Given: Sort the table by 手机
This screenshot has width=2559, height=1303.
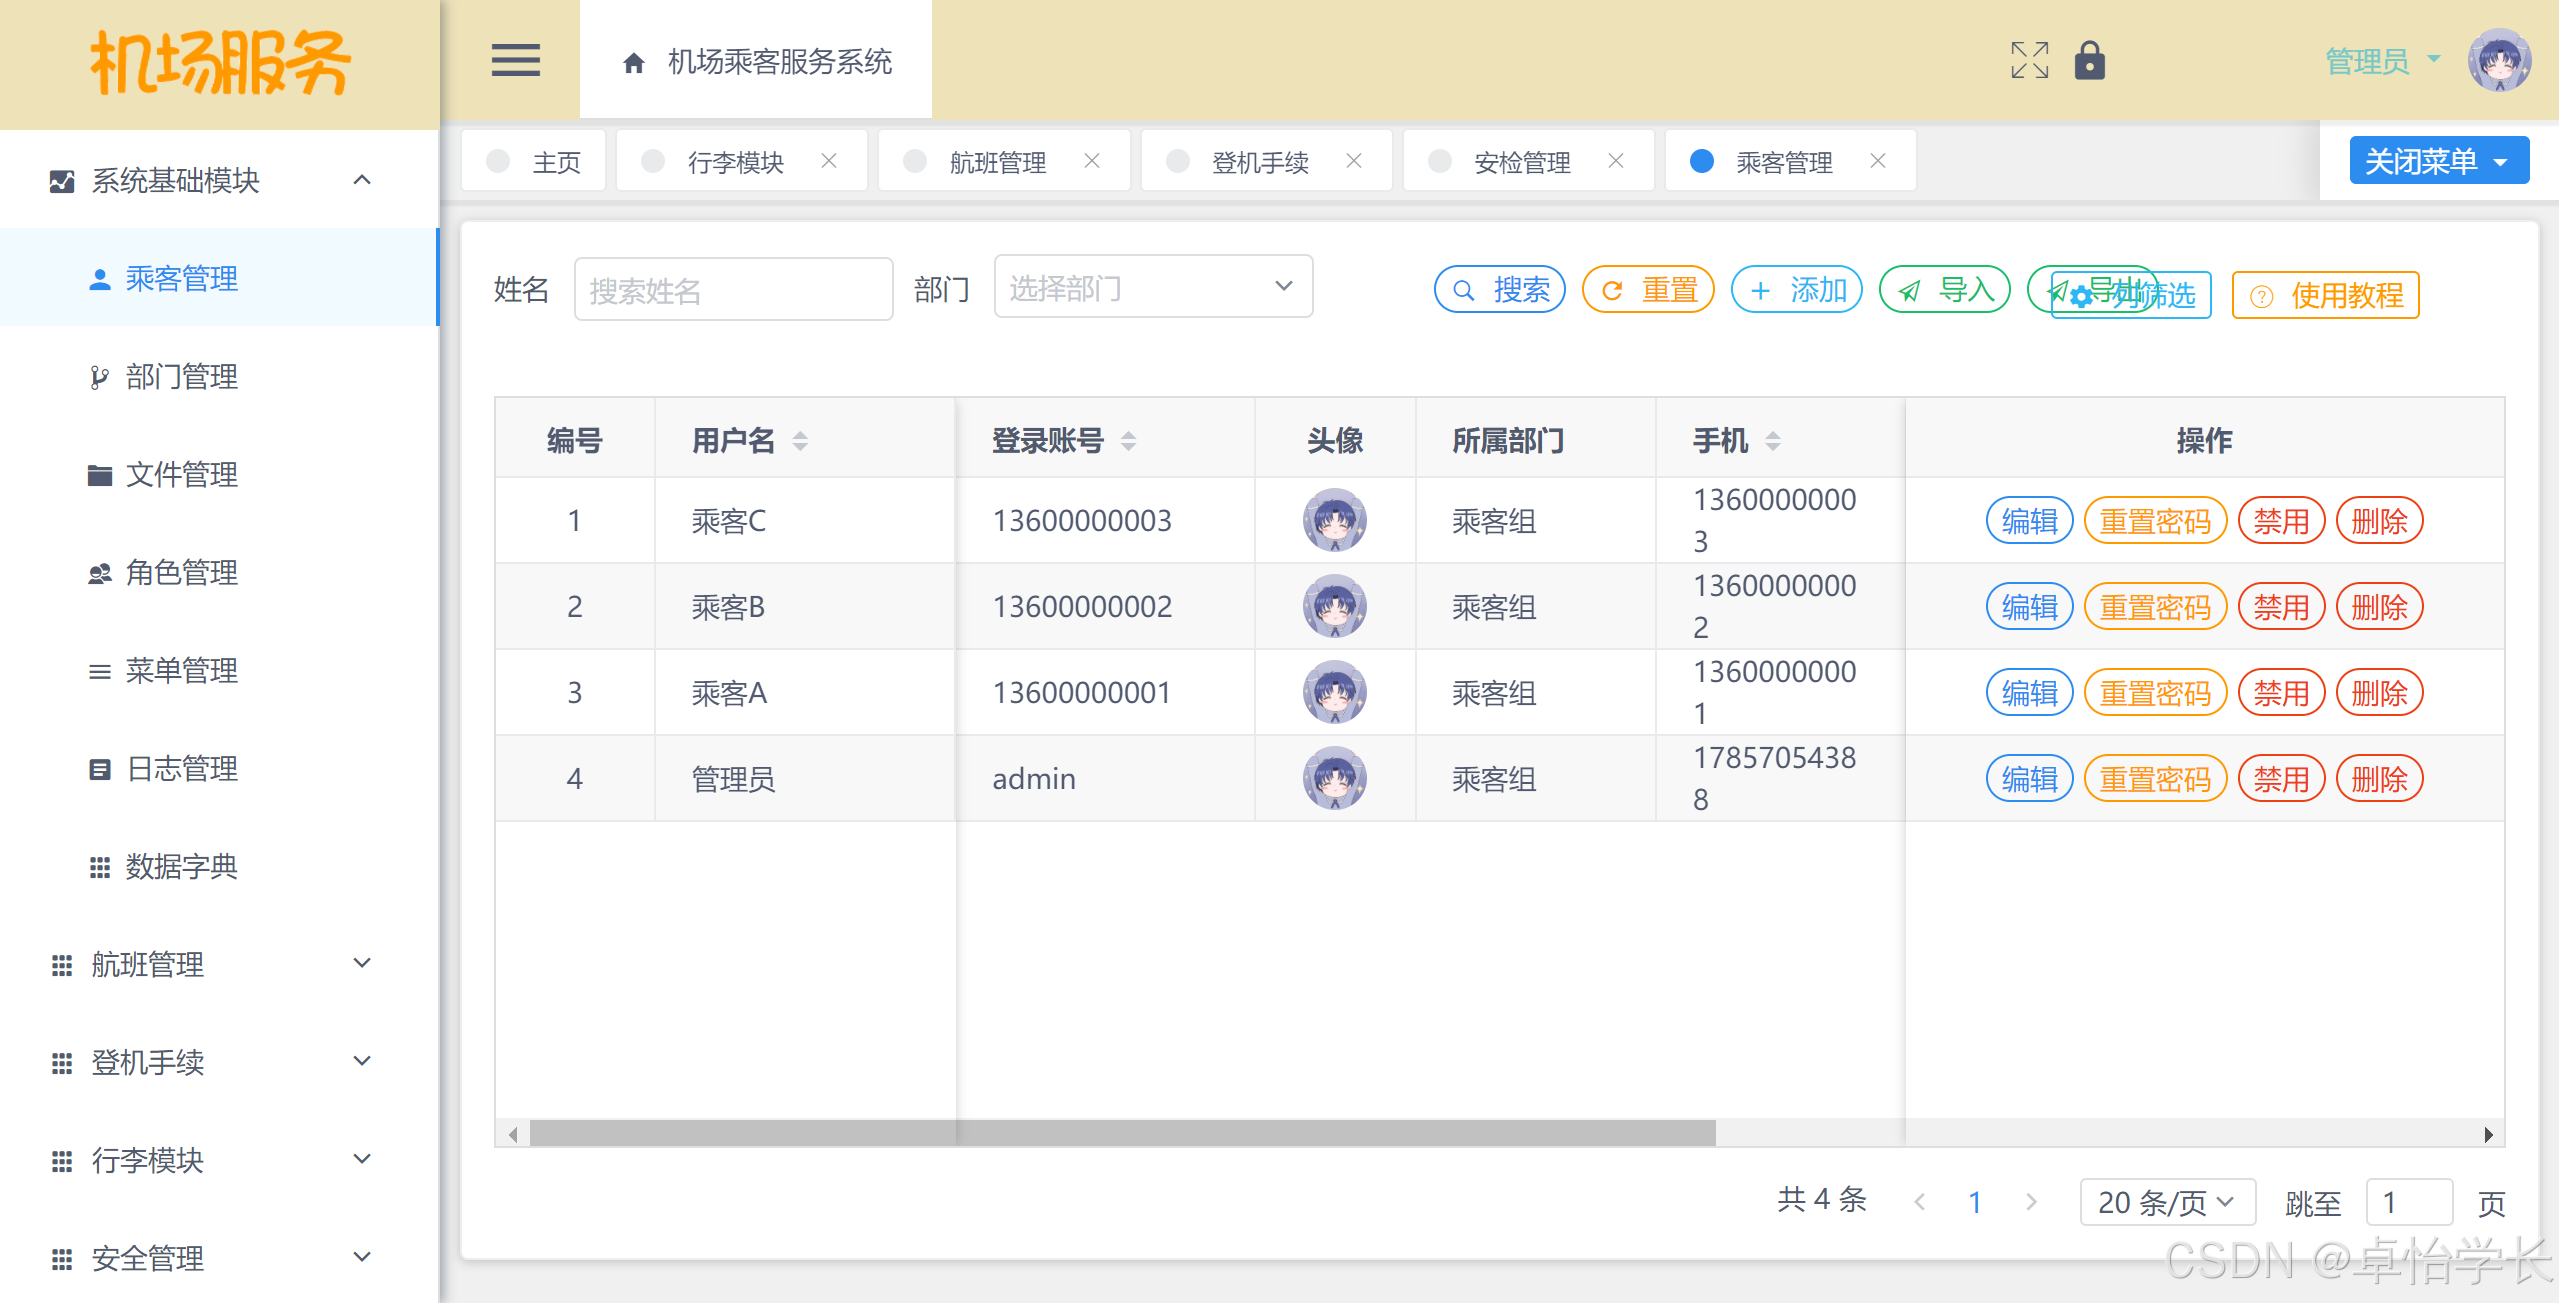Looking at the screenshot, I should pyautogui.click(x=1773, y=441).
